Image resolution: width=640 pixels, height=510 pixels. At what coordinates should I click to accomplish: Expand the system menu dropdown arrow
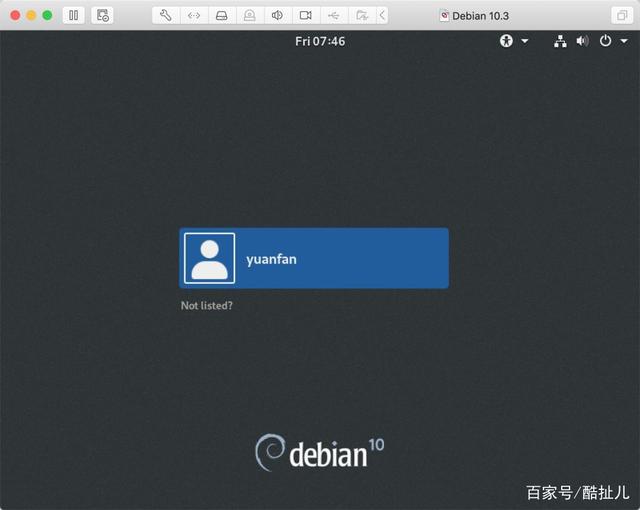624,41
